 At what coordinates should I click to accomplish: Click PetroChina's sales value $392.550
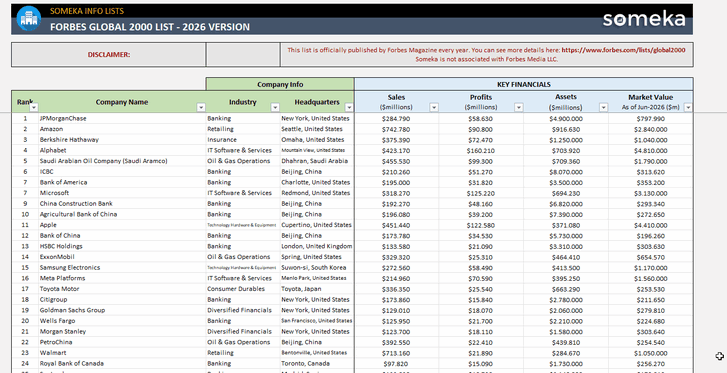tap(396, 342)
